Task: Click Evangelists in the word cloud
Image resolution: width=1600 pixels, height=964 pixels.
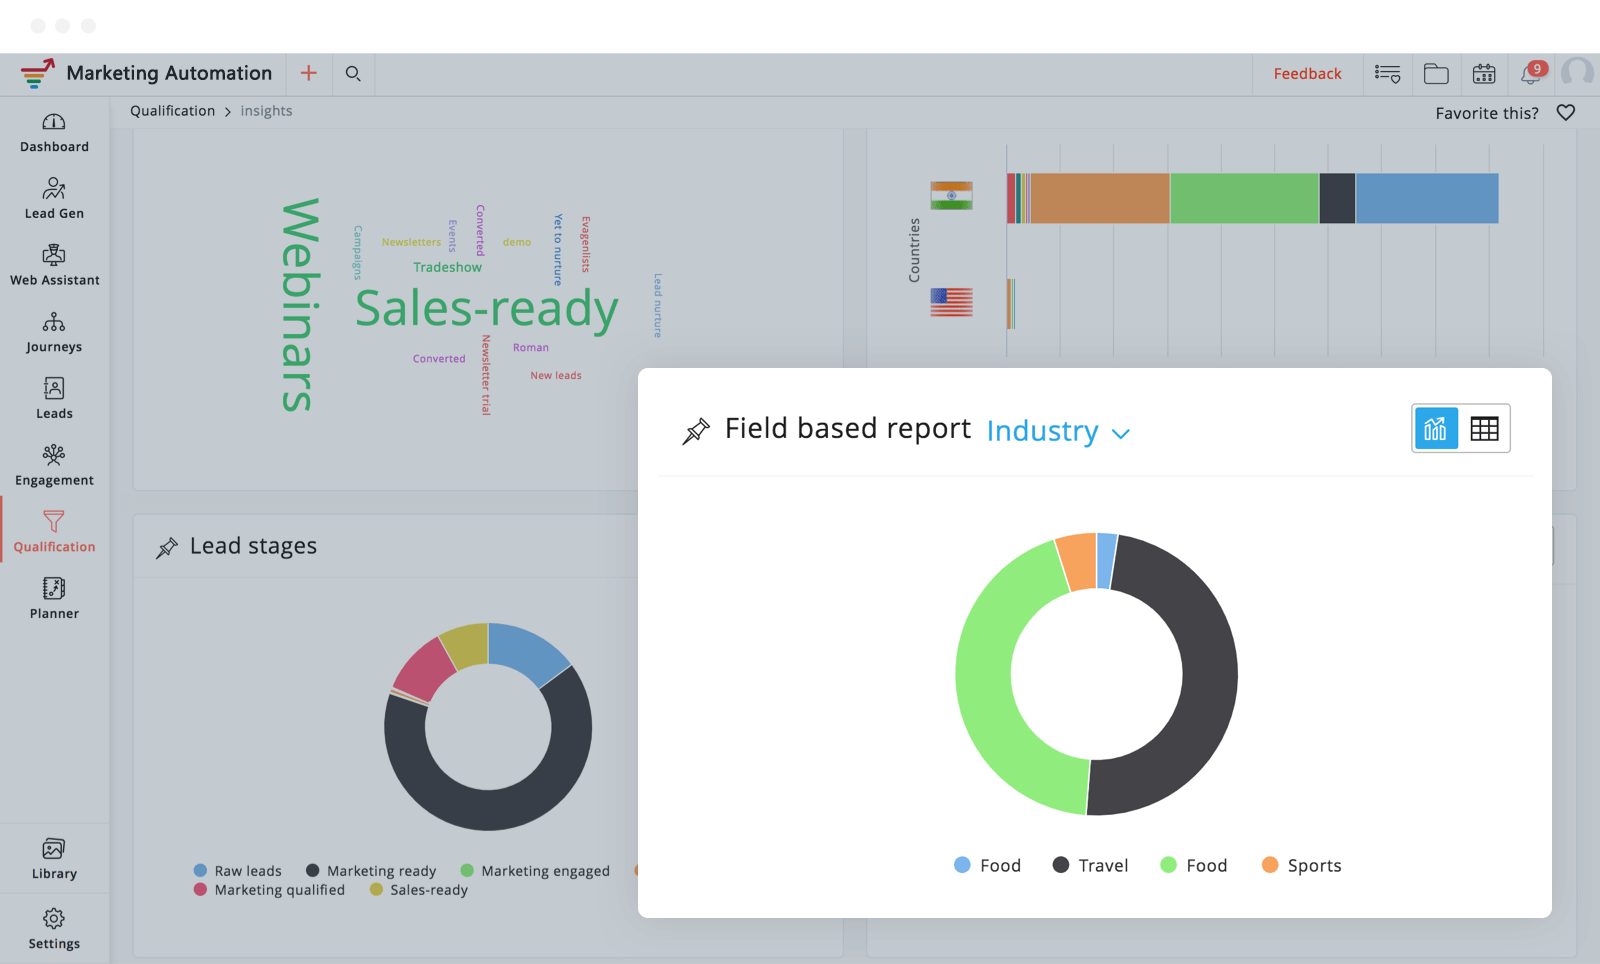Action: click(586, 244)
